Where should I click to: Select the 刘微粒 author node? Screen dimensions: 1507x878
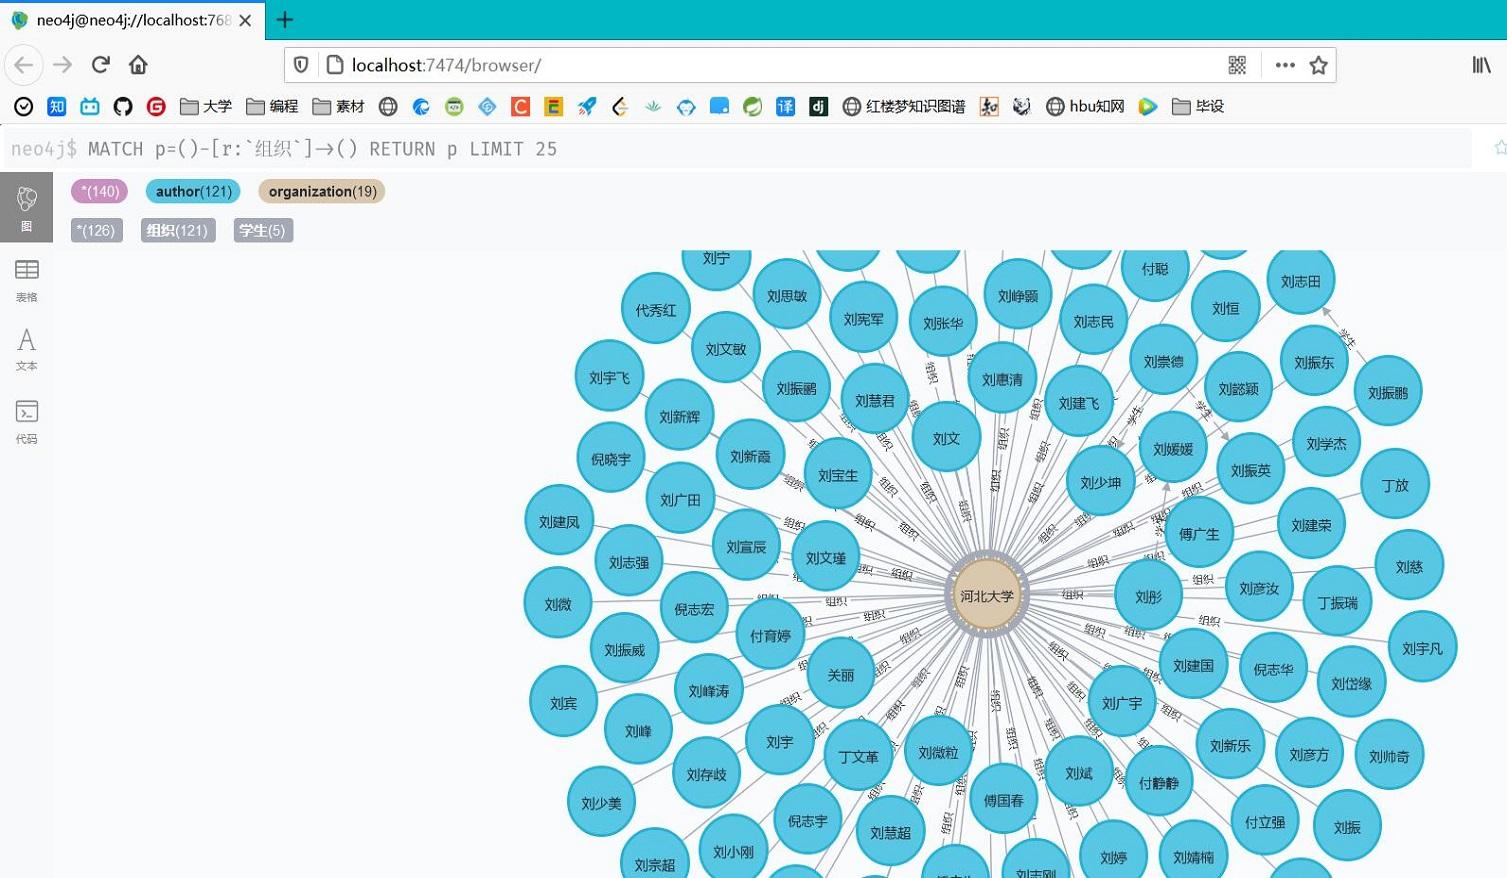tap(938, 752)
